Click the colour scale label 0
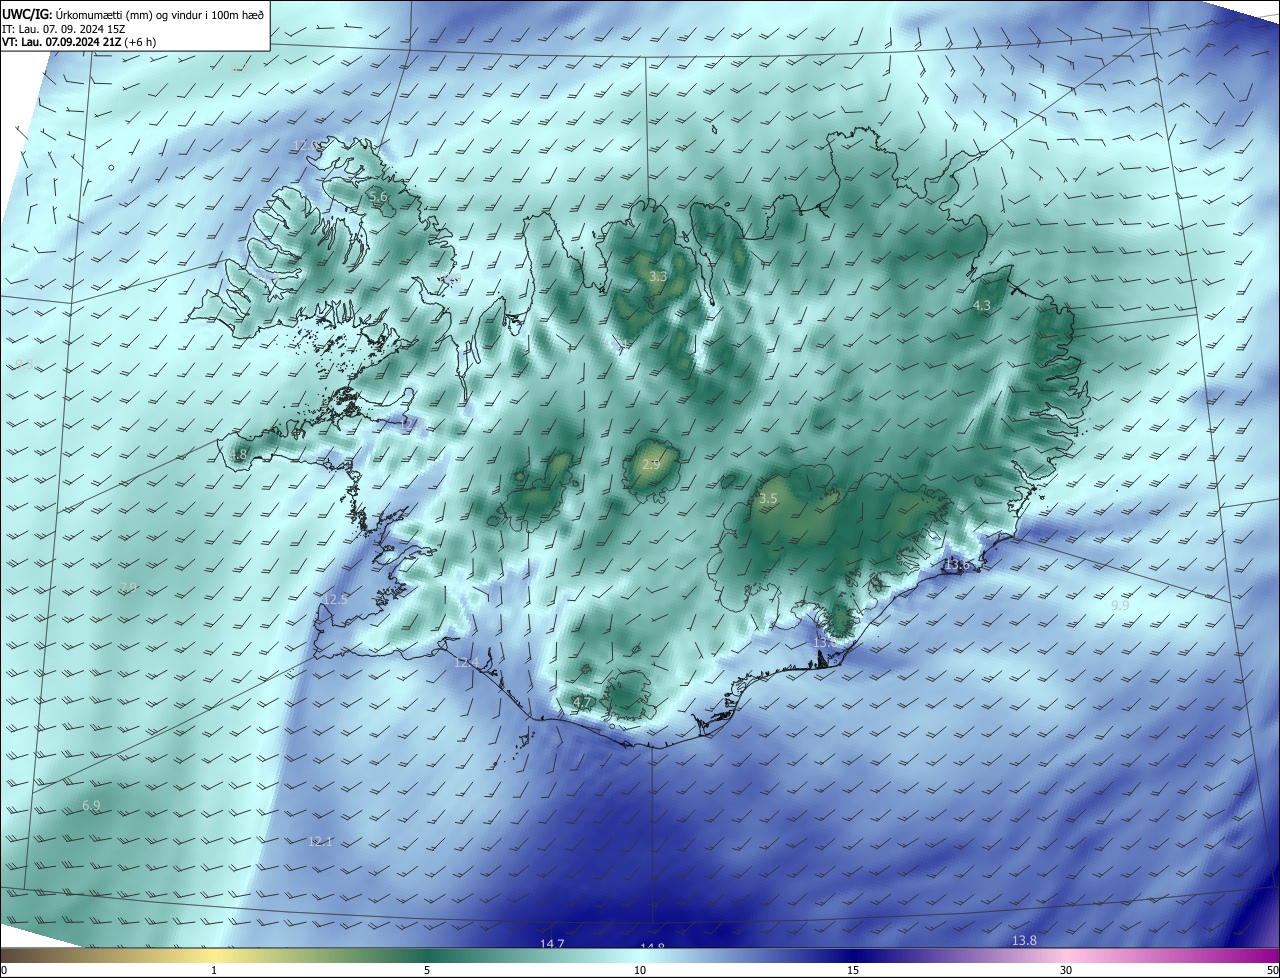The height and width of the screenshot is (978, 1280). point(4,970)
